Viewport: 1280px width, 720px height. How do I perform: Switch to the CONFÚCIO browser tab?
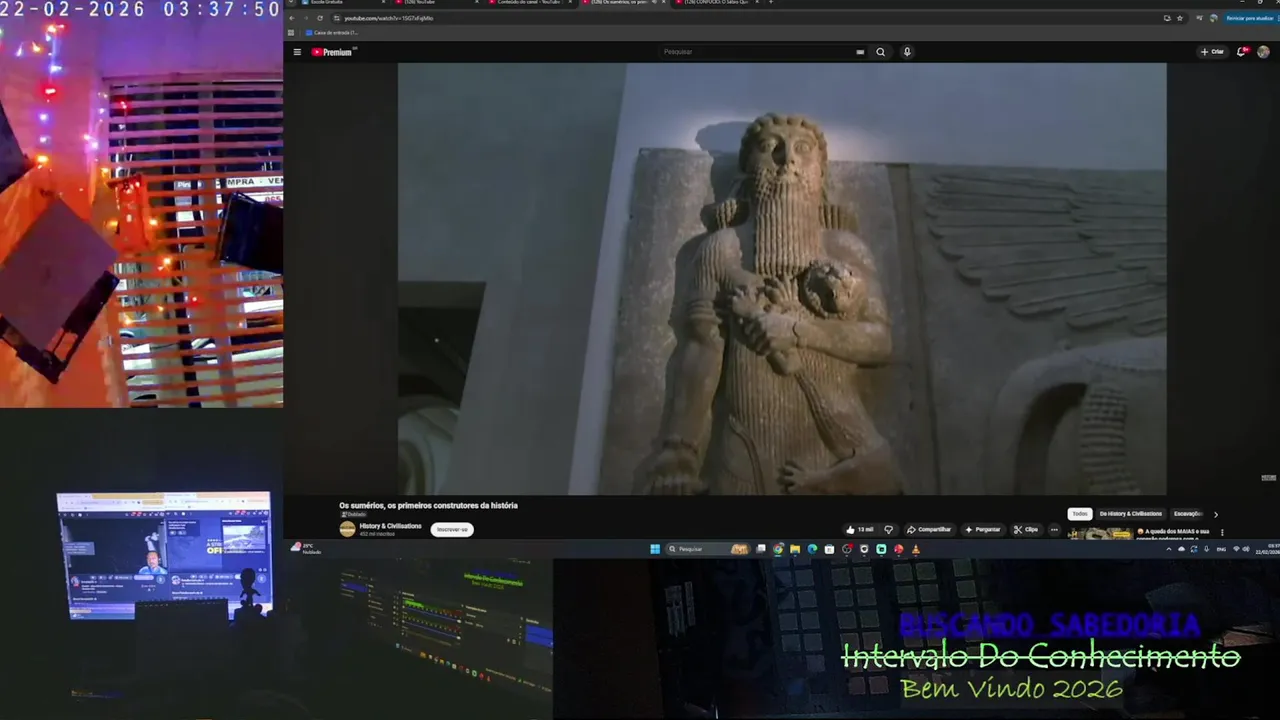[x=715, y=3]
